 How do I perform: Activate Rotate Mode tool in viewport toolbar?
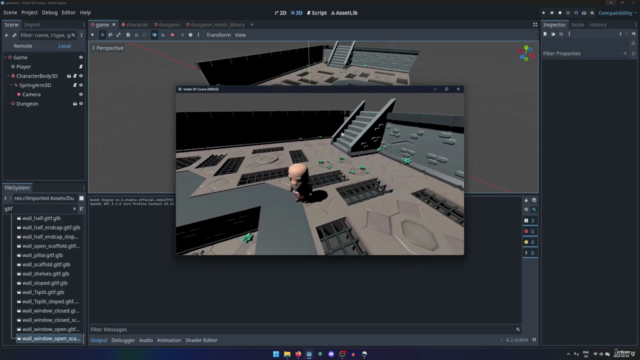pyautogui.click(x=111, y=35)
